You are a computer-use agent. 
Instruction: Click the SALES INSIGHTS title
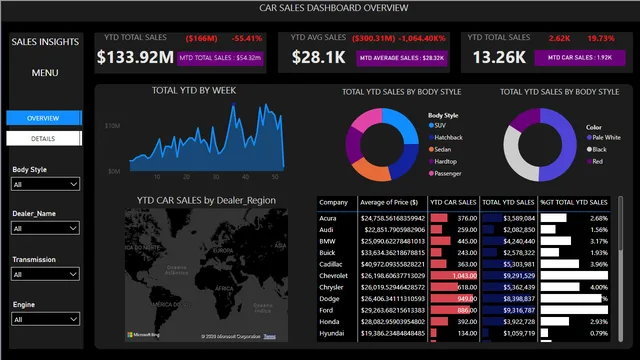click(45, 42)
